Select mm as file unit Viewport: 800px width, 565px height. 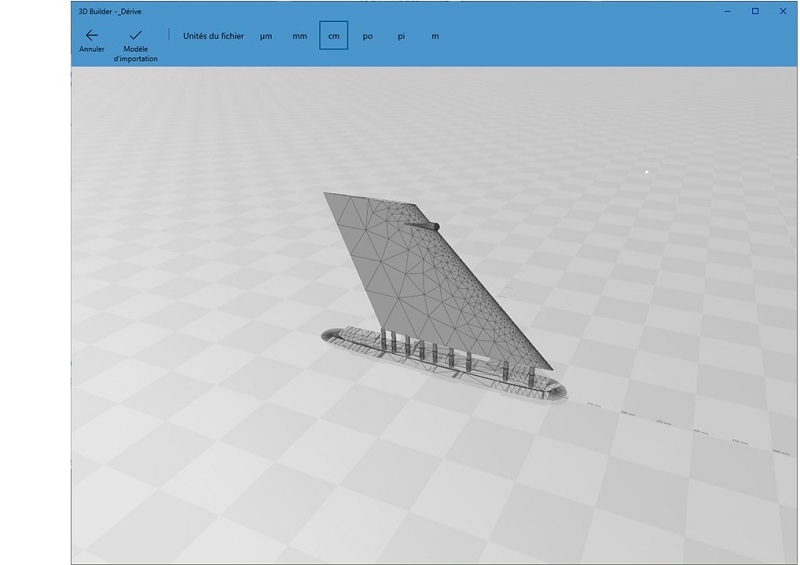[299, 36]
